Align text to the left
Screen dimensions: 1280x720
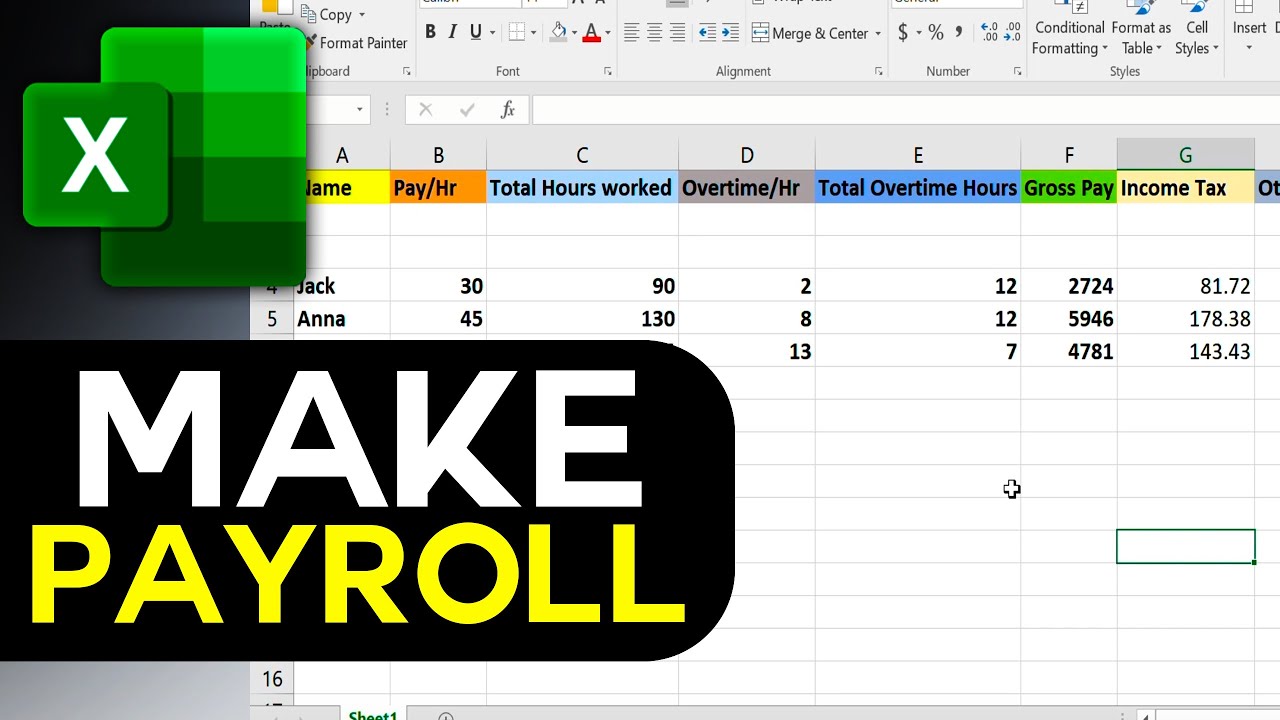tap(631, 33)
